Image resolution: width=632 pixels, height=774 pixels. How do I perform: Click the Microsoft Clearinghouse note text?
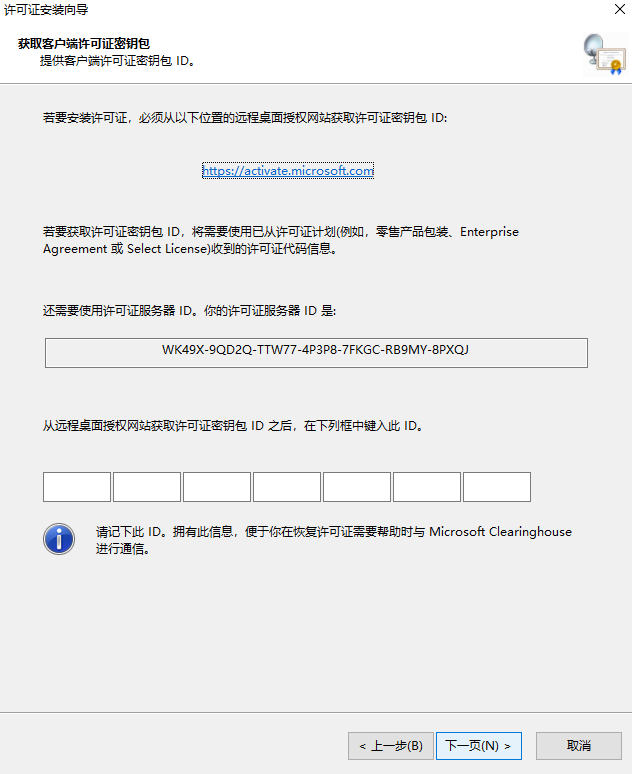(333, 540)
